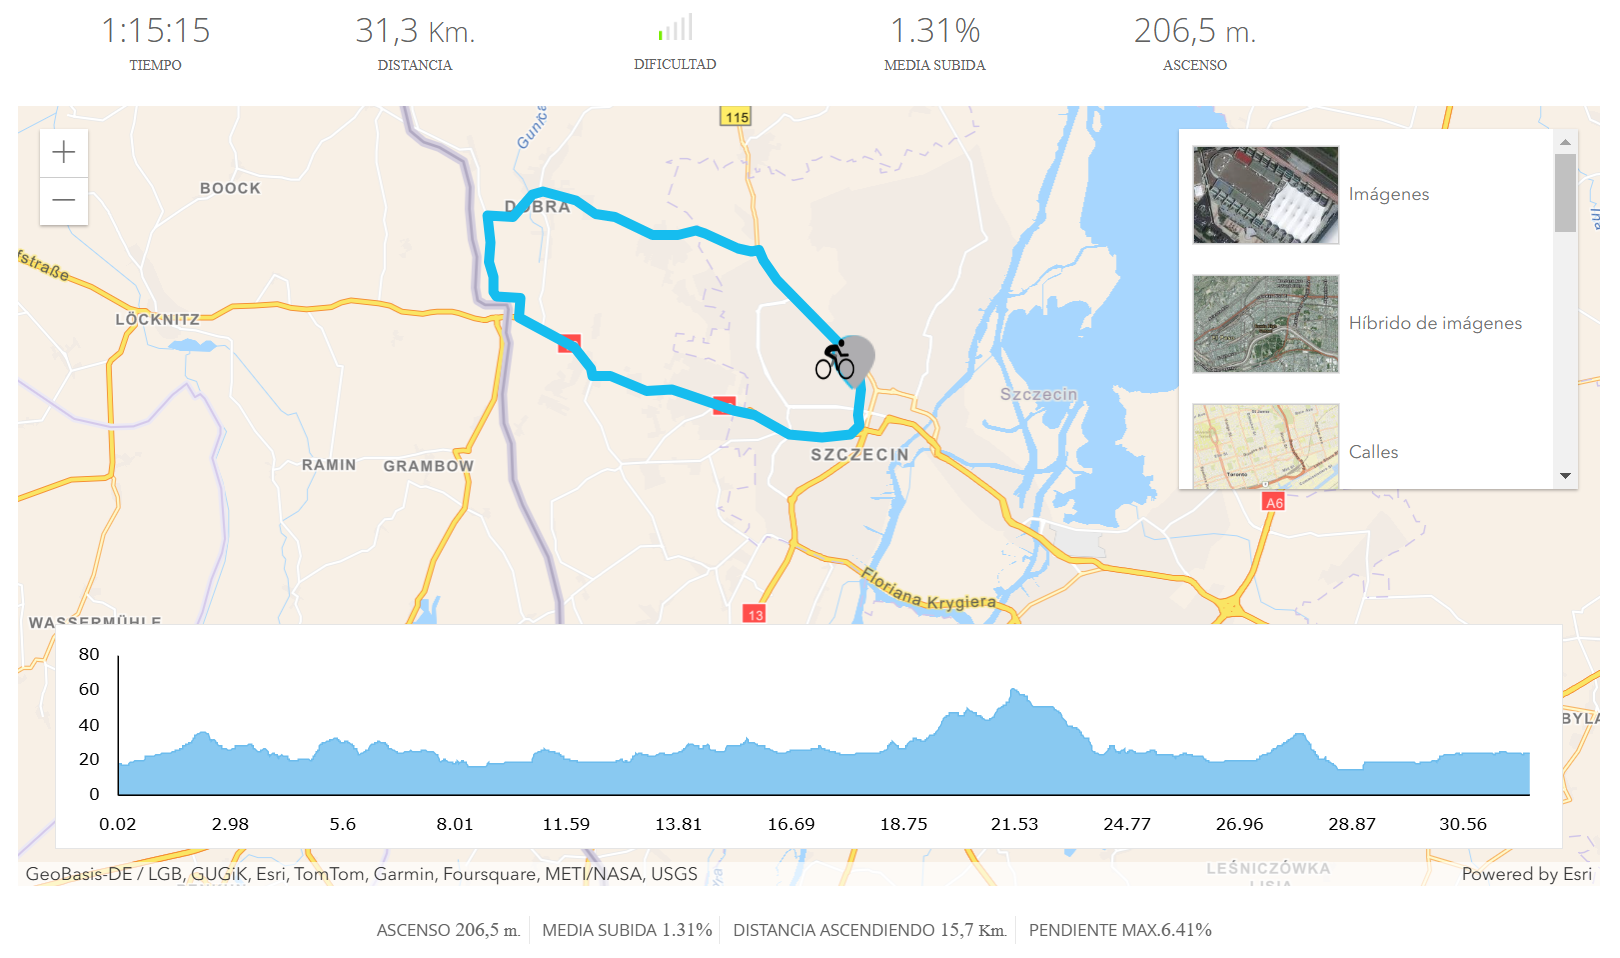Click the Szczecin city label on map

(859, 455)
